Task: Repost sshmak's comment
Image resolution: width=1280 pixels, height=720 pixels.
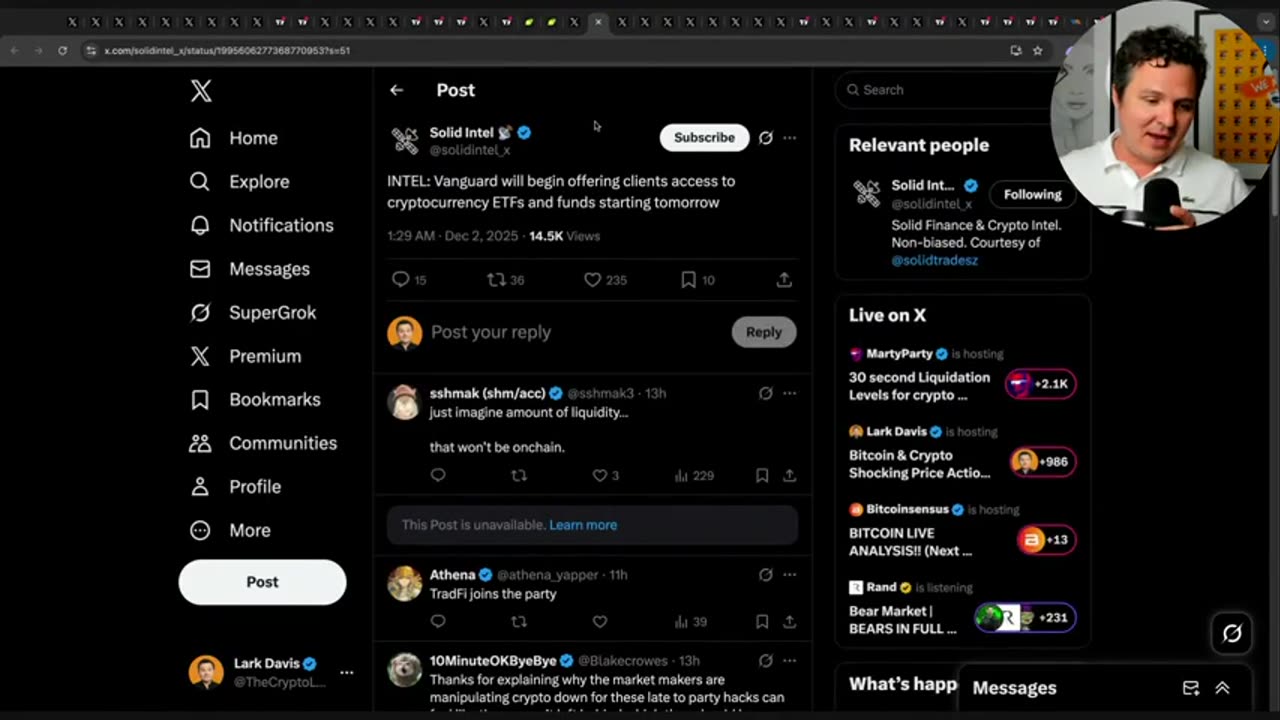Action: (519, 476)
